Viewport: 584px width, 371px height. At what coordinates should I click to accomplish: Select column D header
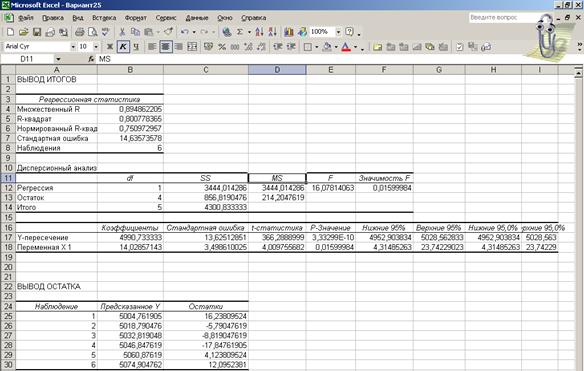pyautogui.click(x=277, y=70)
